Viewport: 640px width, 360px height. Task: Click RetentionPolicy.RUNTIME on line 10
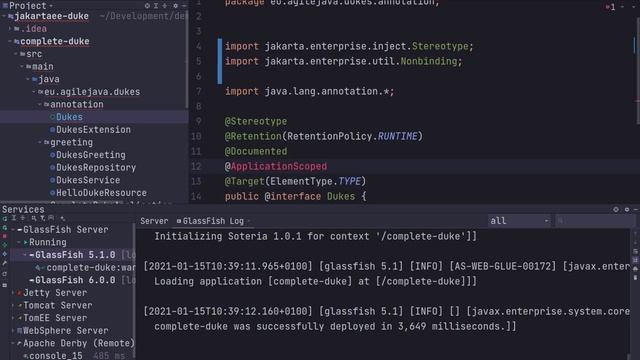point(353,136)
